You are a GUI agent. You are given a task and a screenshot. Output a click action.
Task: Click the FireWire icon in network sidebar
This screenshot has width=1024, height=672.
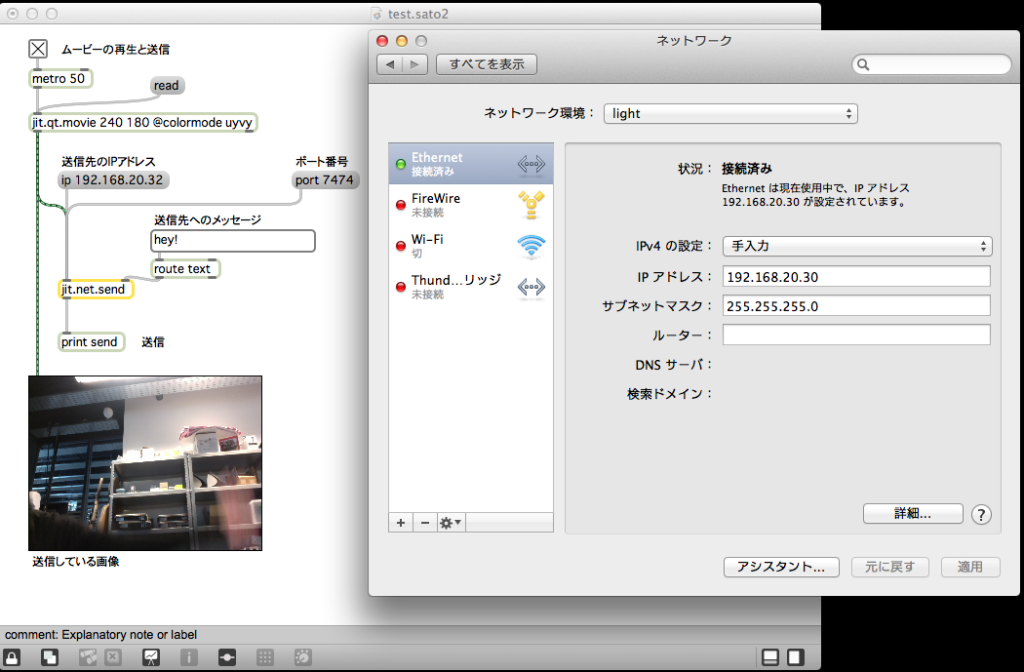pos(531,203)
